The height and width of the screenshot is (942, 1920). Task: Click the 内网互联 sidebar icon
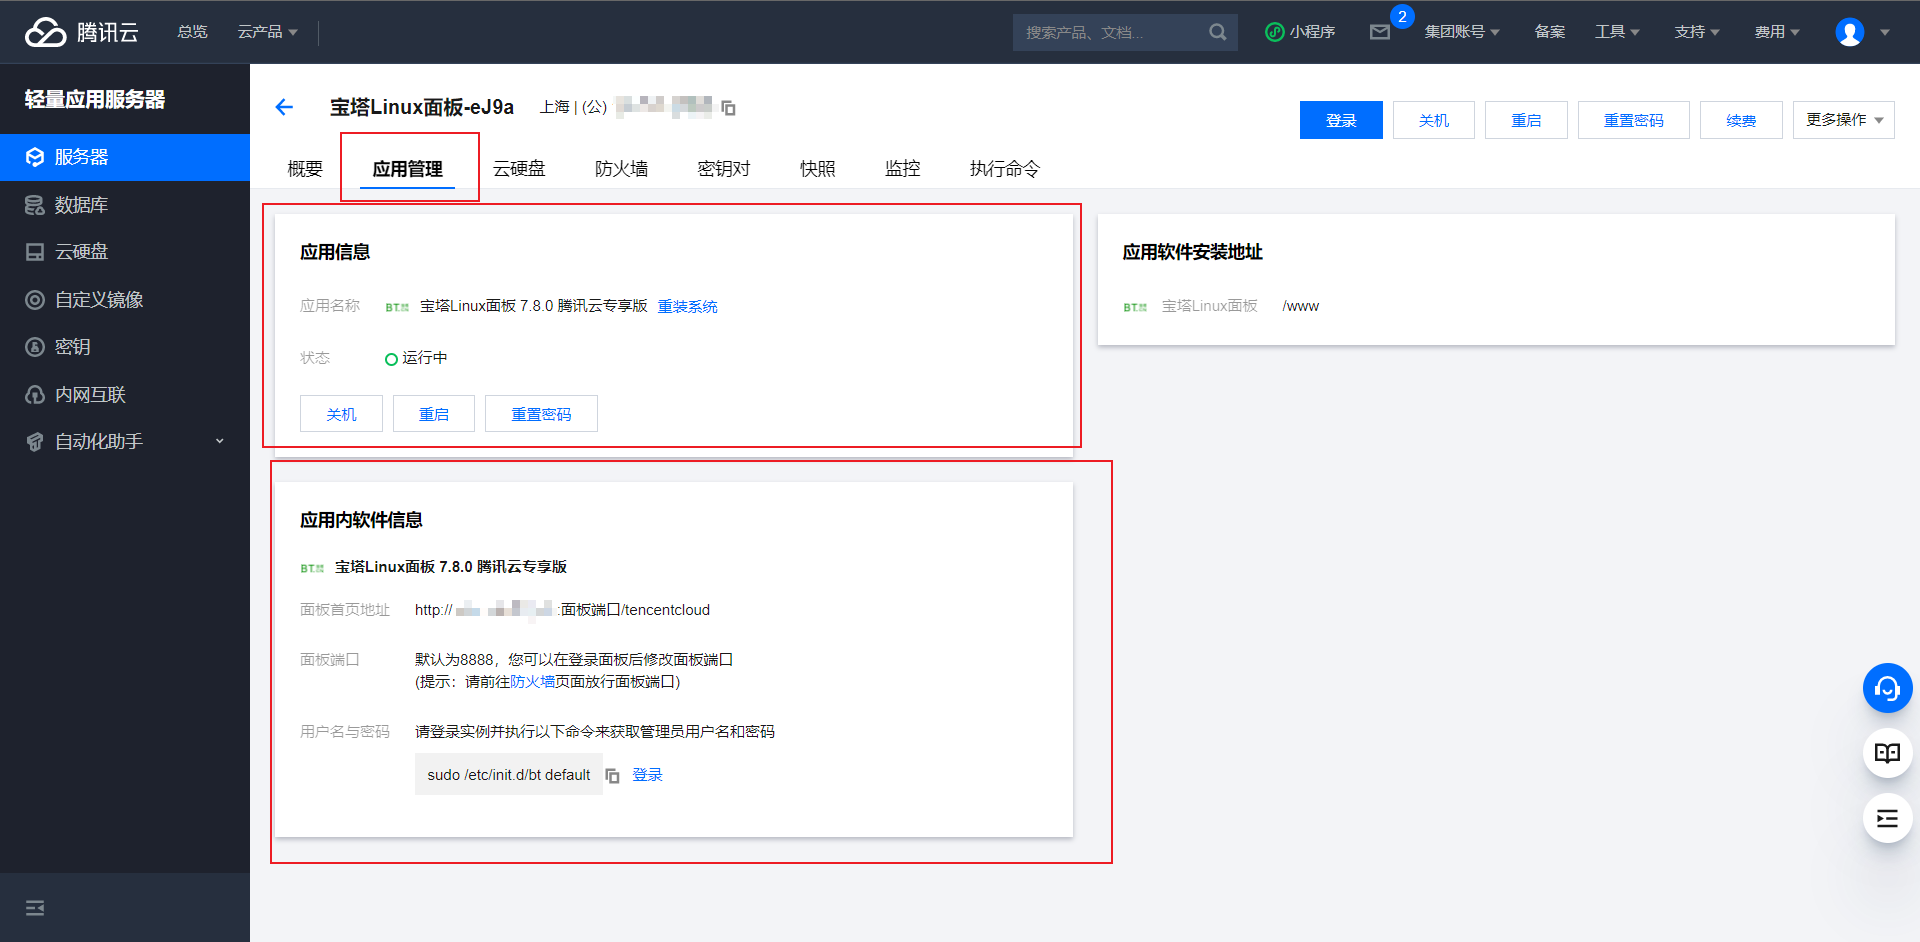pyautogui.click(x=35, y=395)
